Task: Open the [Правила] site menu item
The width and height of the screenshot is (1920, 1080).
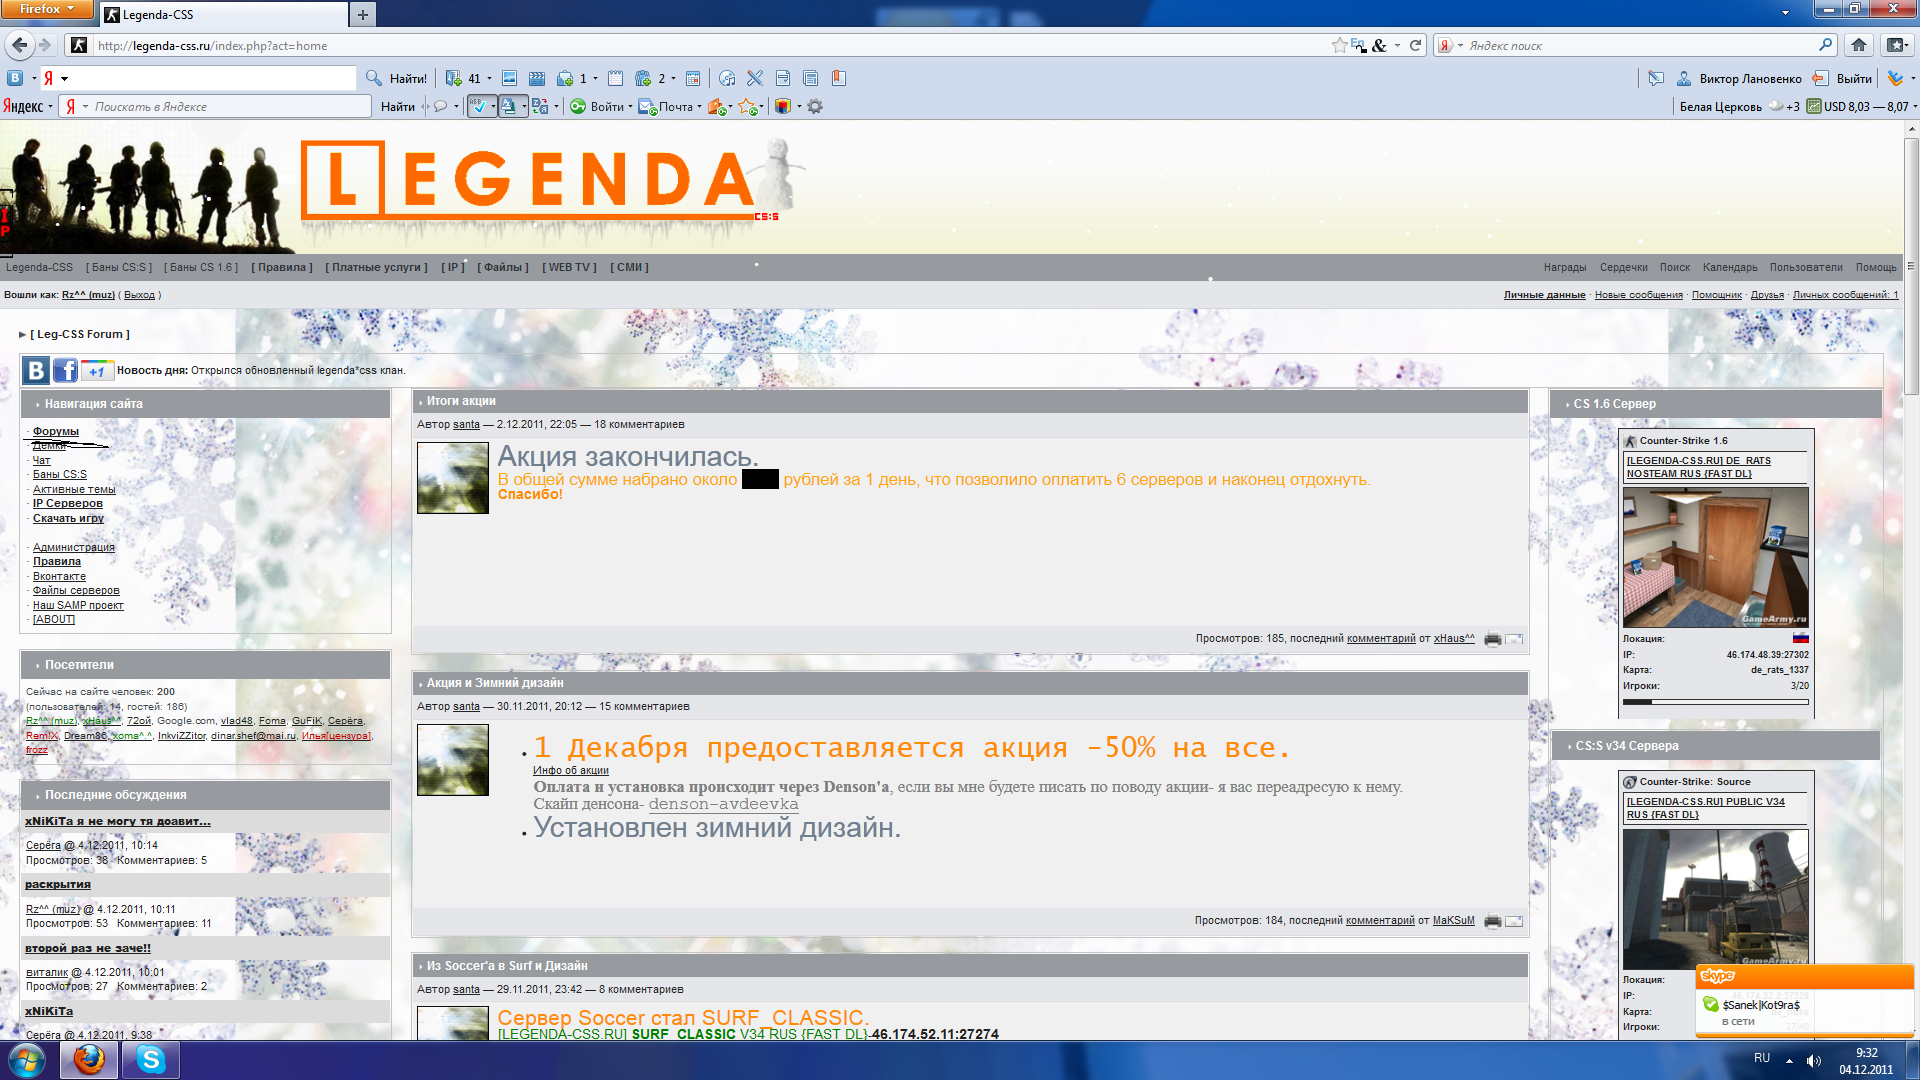Action: (x=282, y=268)
